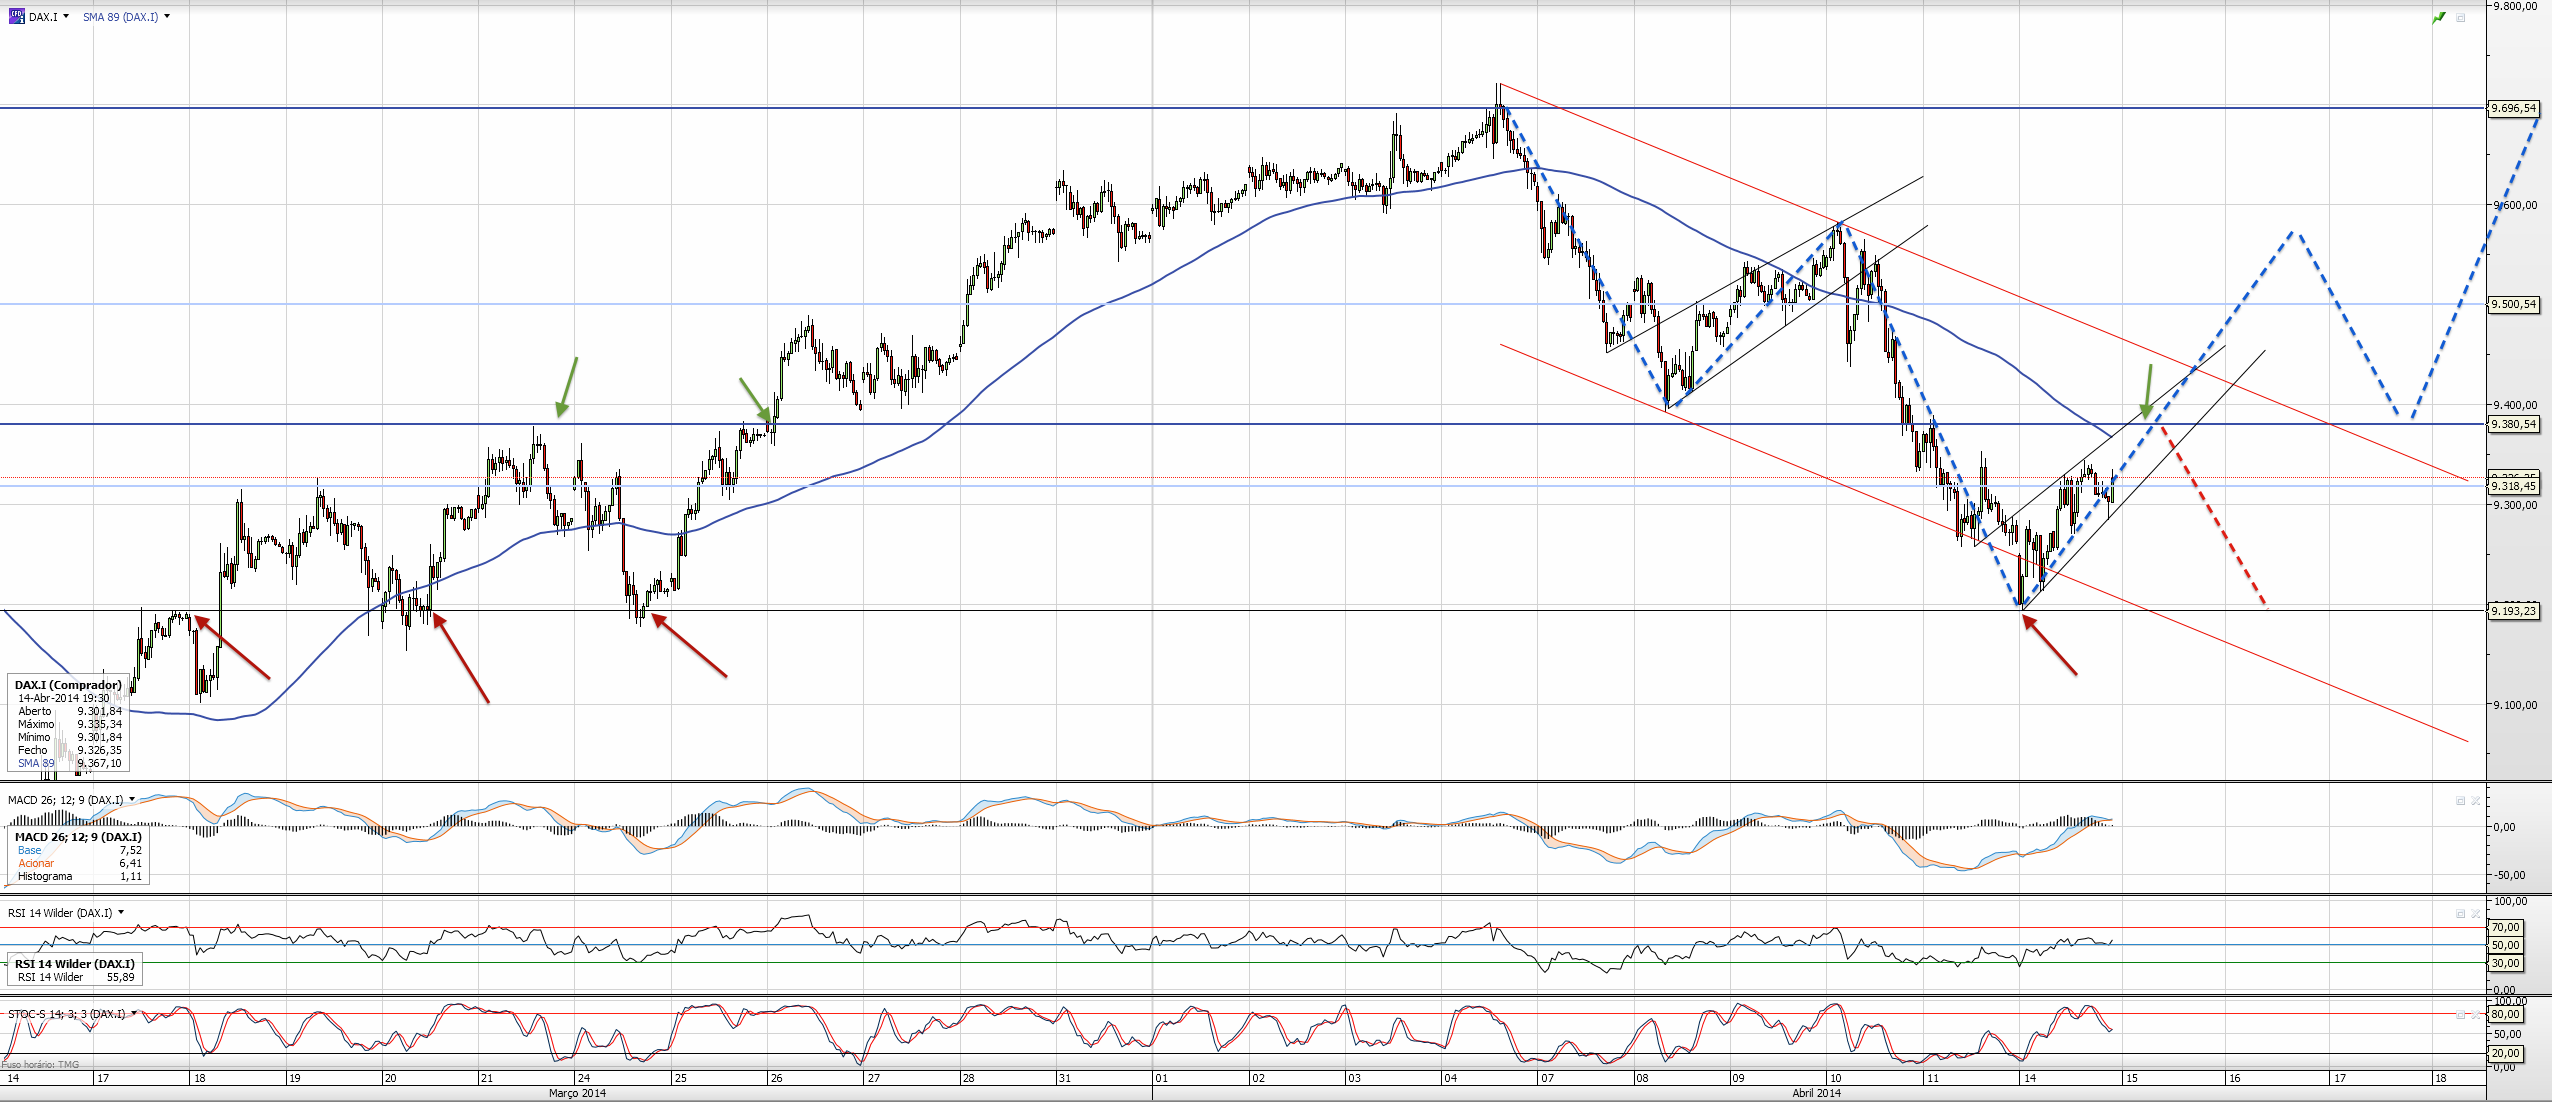Click the CFD instrument icon beside DAX.I
The image size is (2552, 1102).
coord(16,16)
